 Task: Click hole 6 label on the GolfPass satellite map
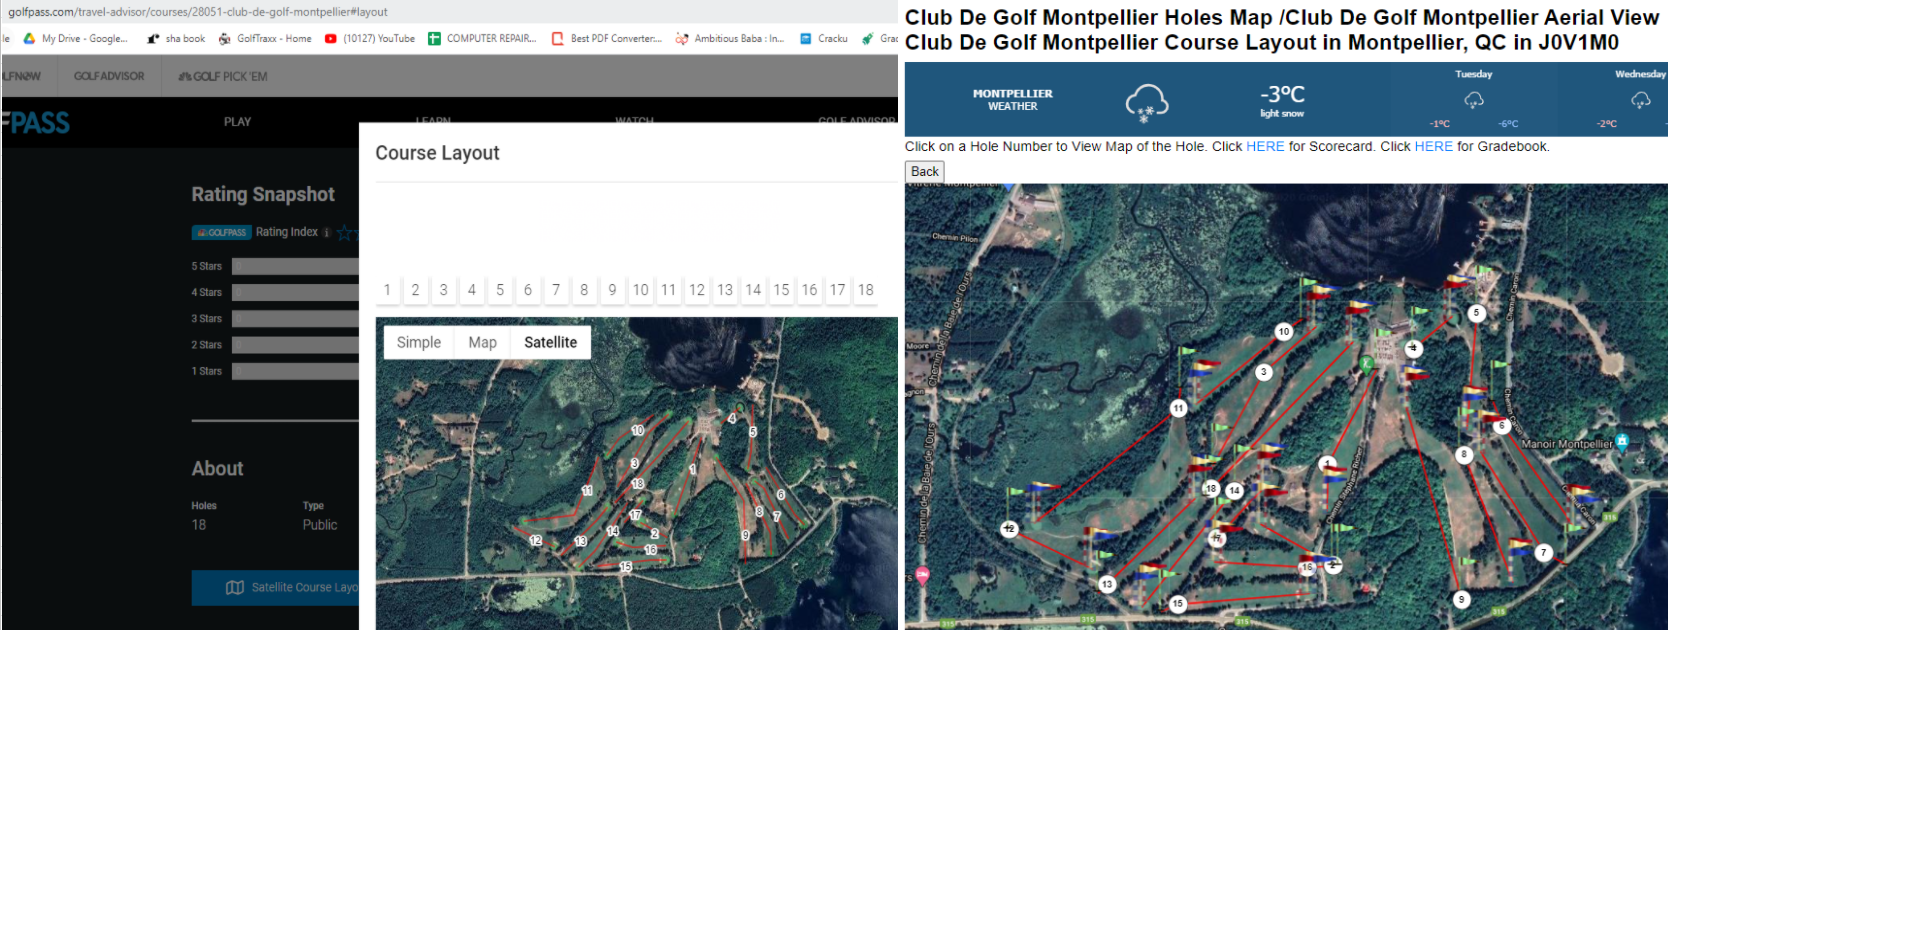click(781, 494)
